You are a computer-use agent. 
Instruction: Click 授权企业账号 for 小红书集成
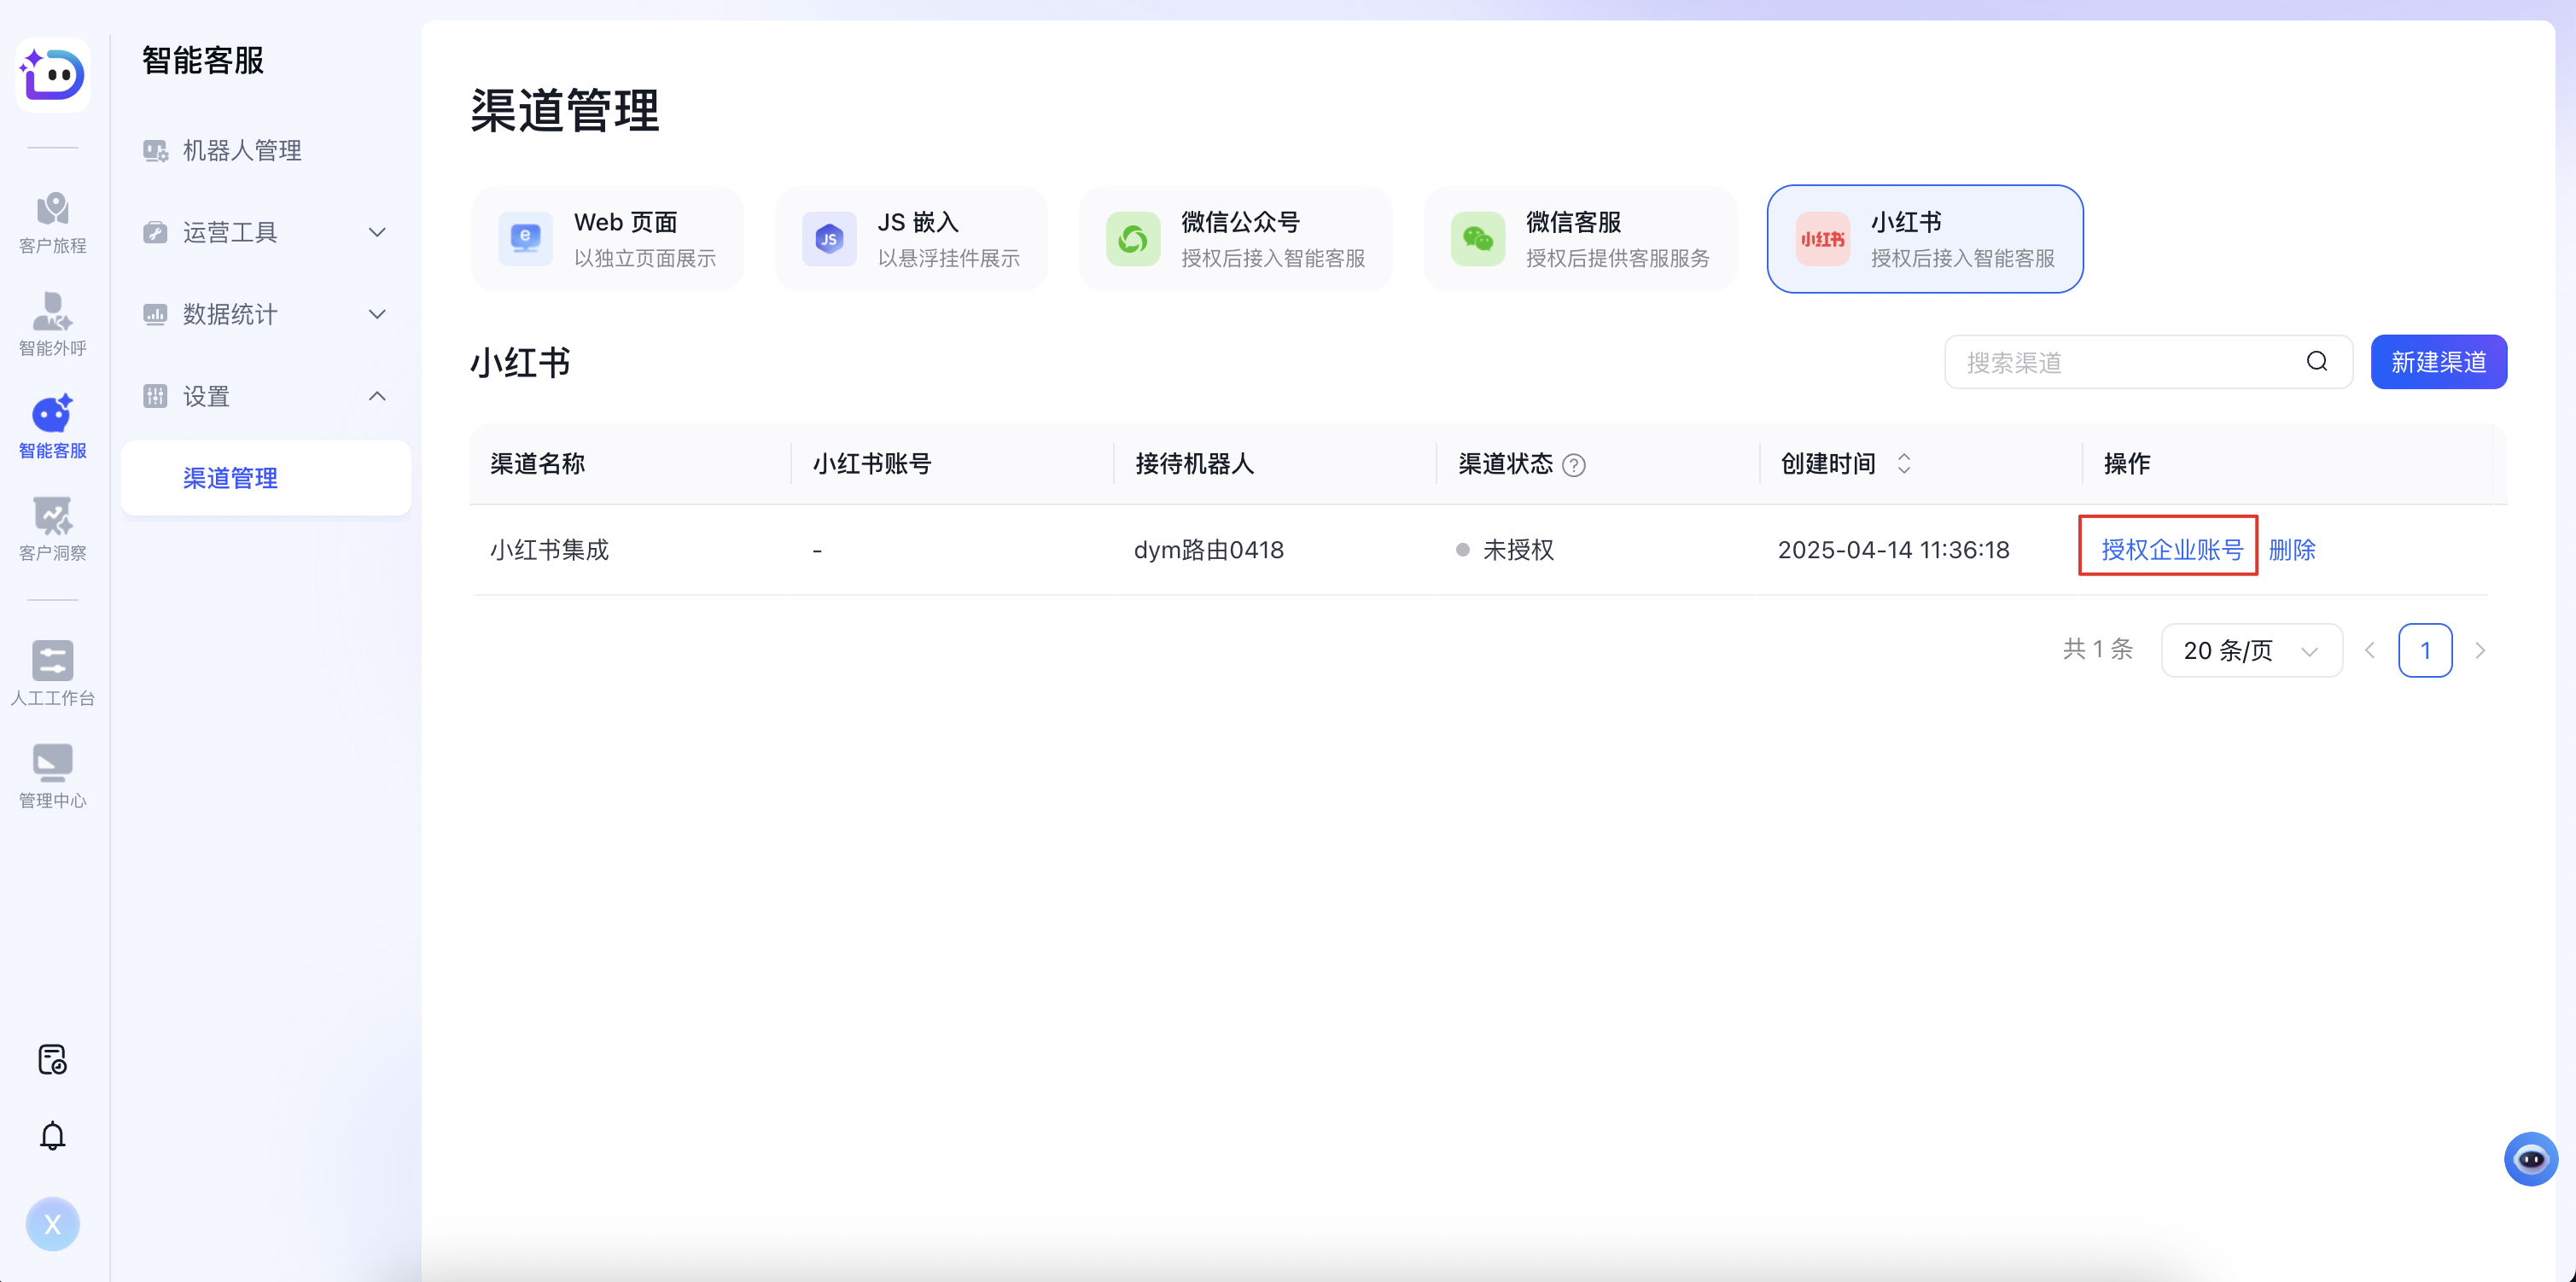(2168, 548)
